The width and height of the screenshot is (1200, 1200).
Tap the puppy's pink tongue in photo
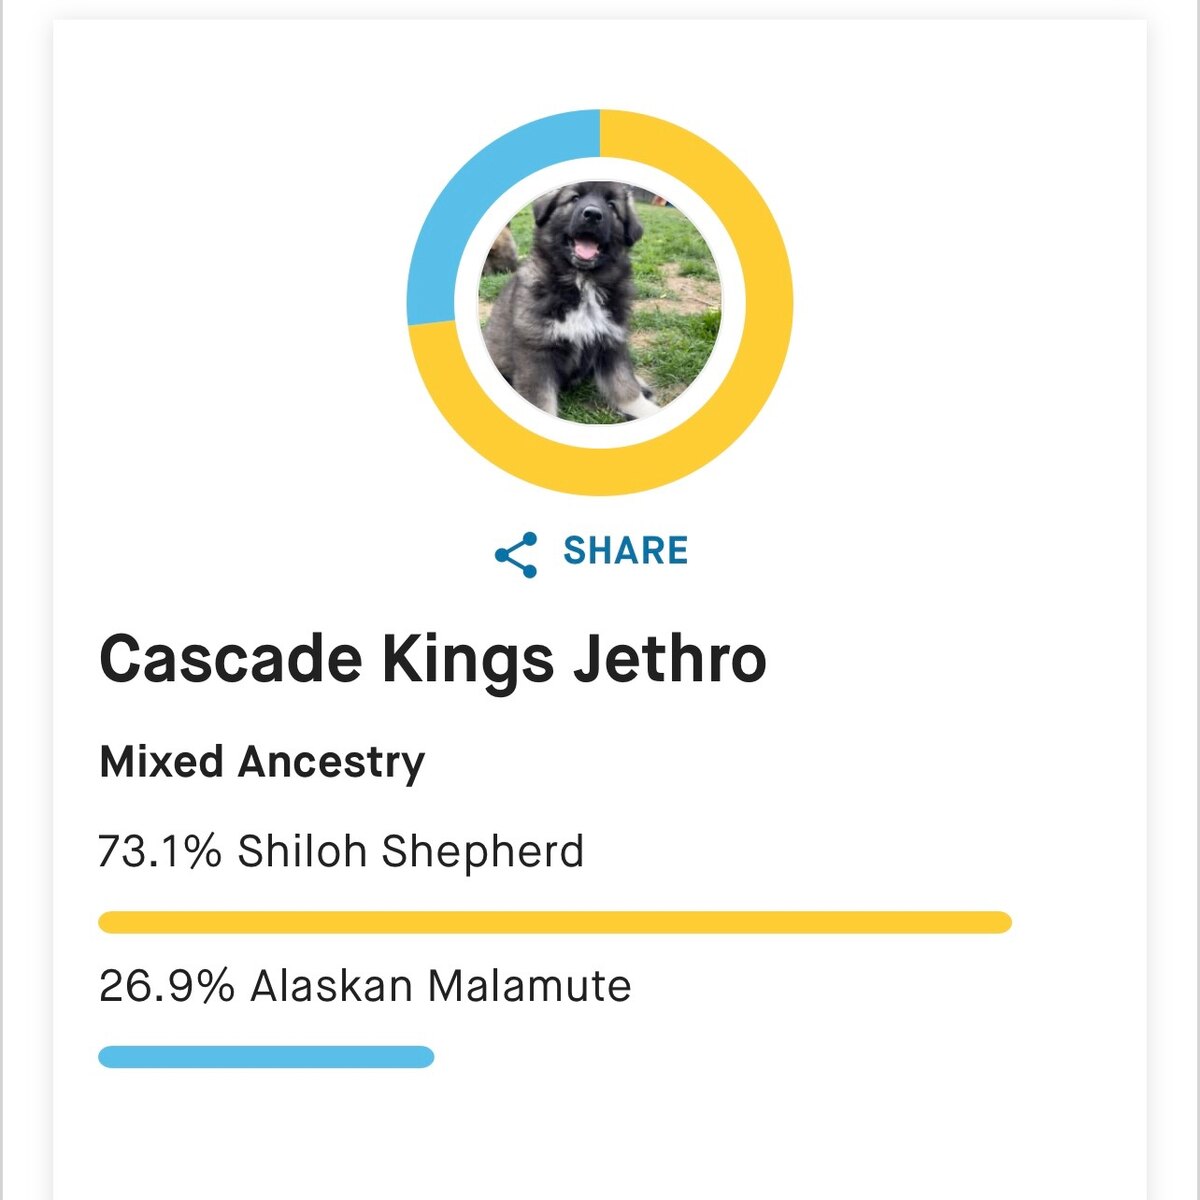586,250
